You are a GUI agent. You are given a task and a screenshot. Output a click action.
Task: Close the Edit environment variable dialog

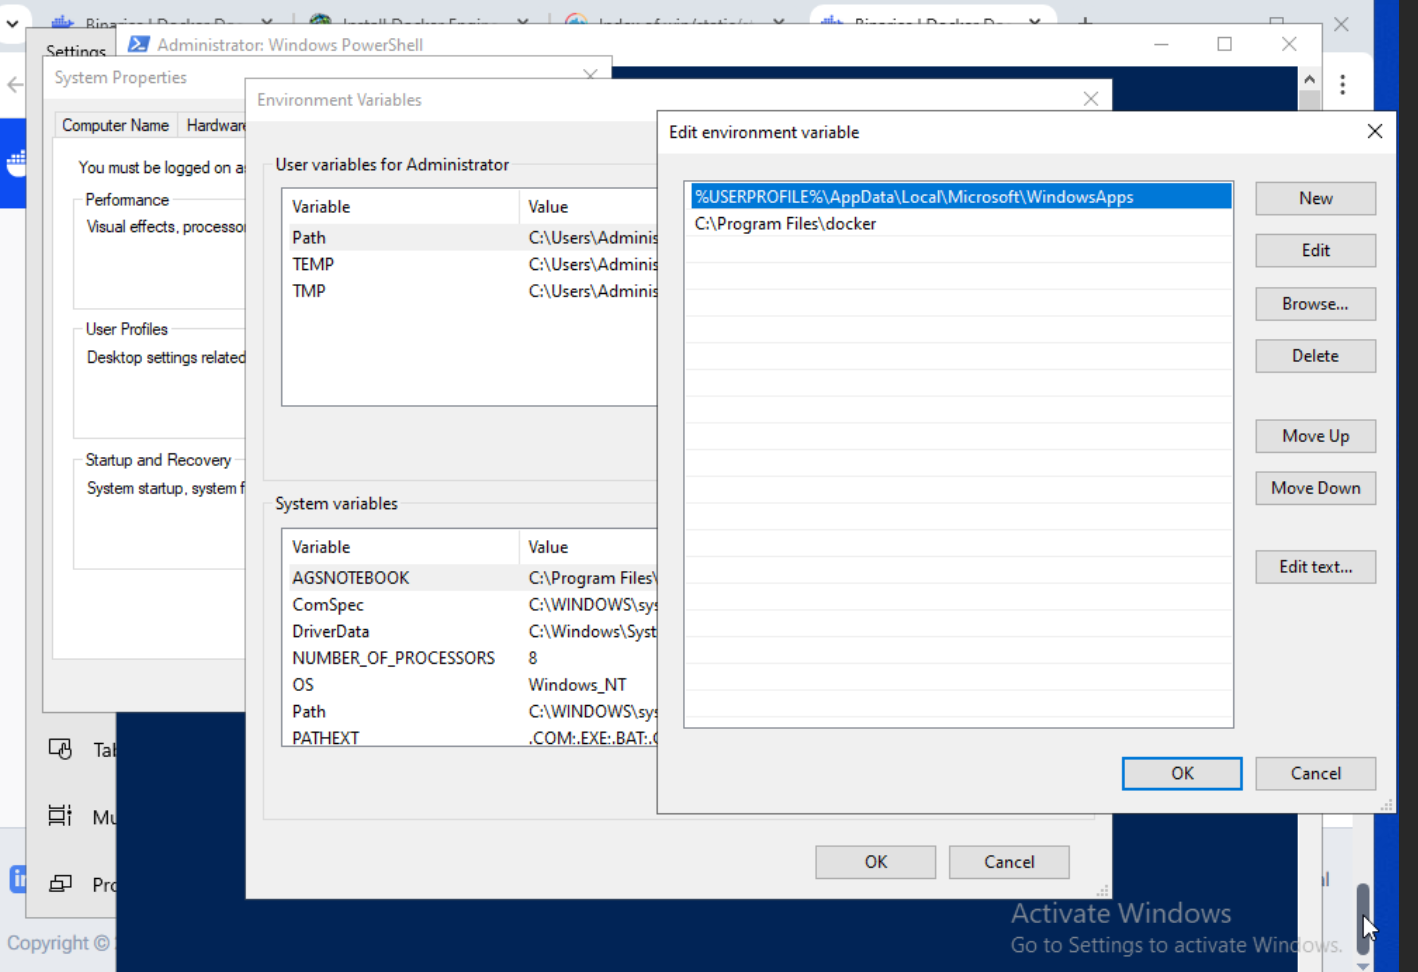1375,132
